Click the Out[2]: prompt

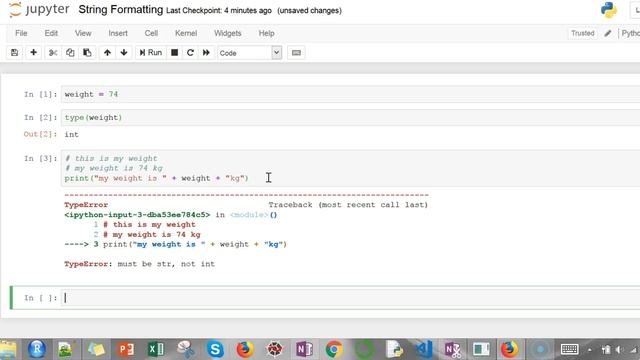tap(40, 134)
